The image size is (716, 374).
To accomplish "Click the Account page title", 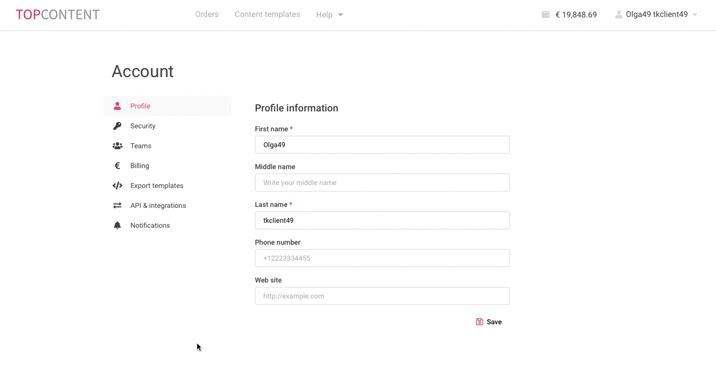I will coord(142,72).
